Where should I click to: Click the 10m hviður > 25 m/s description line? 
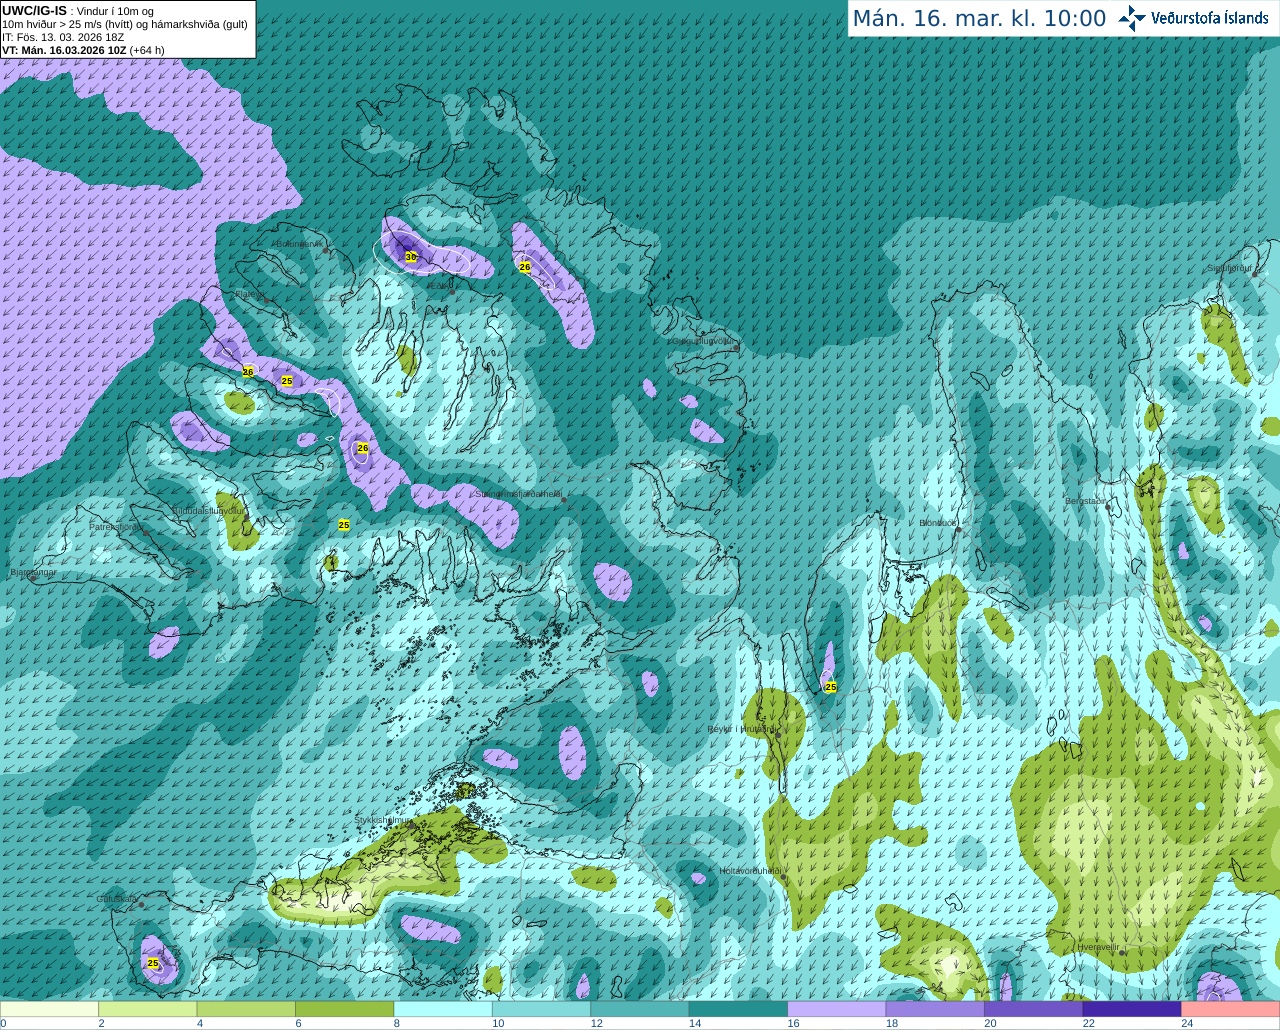point(125,24)
